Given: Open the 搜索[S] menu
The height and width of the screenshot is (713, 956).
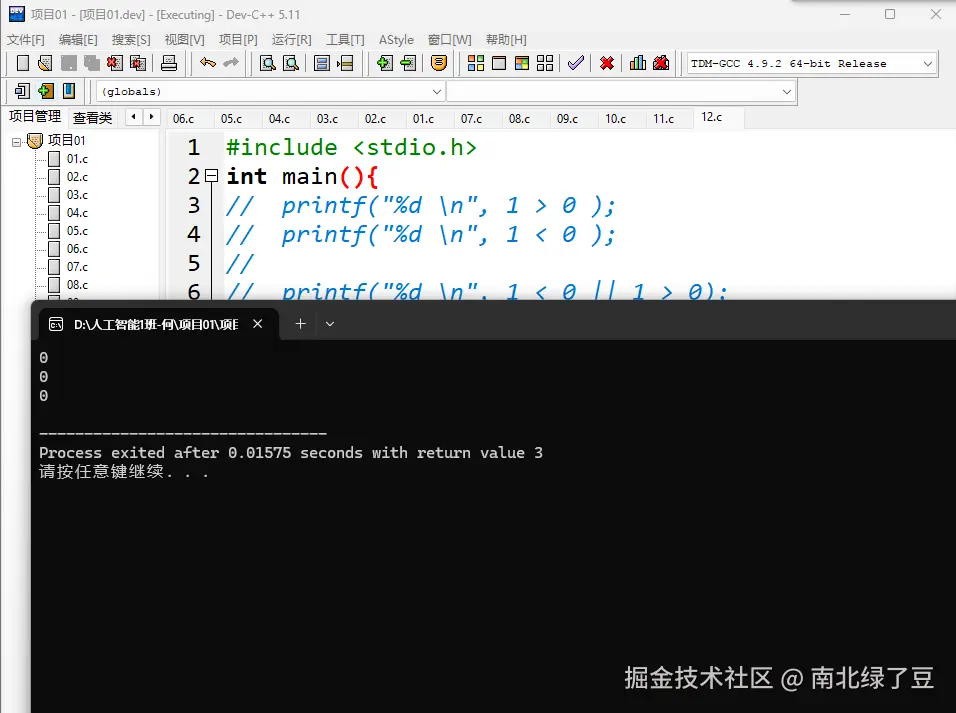Looking at the screenshot, I should pyautogui.click(x=131, y=40).
